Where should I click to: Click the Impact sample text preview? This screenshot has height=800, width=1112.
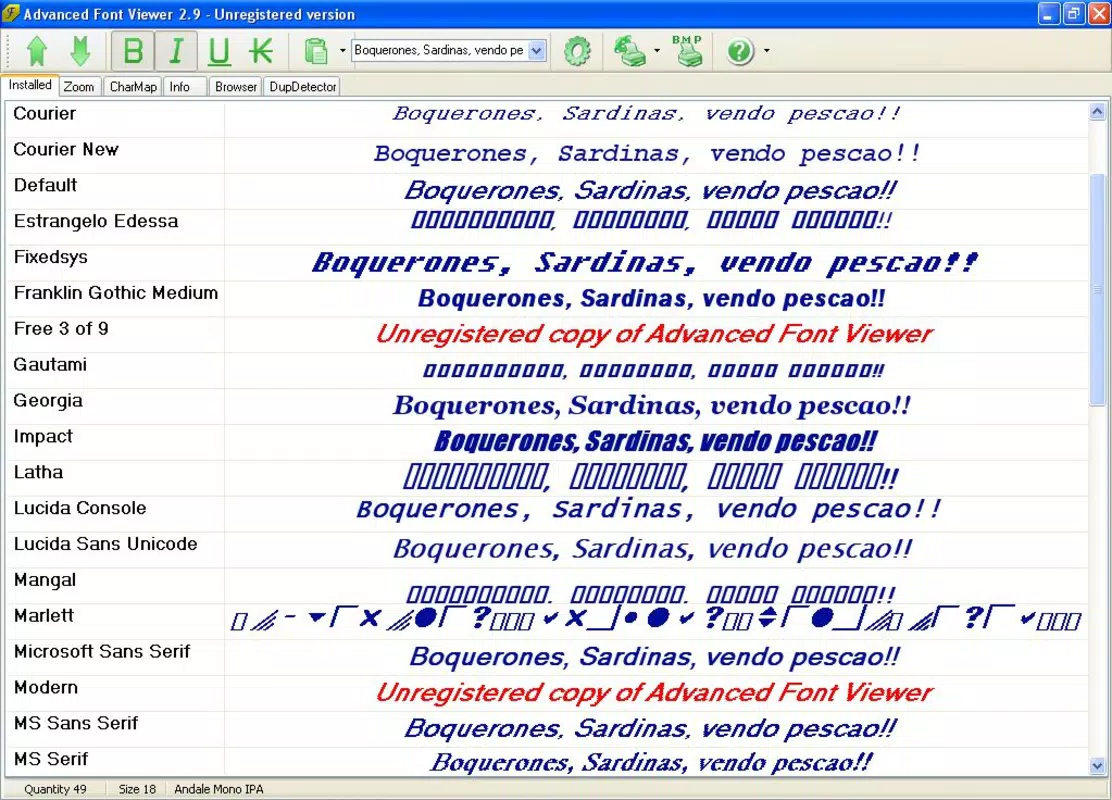pos(655,442)
